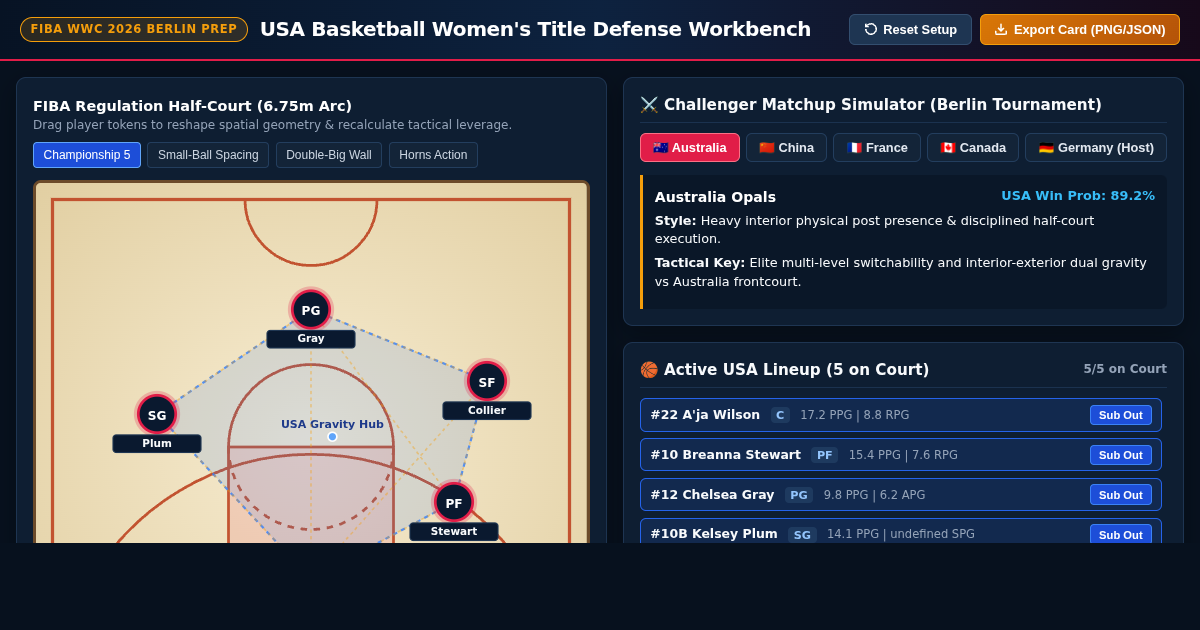Sub out #10 Breanna Stewart

1120,455
